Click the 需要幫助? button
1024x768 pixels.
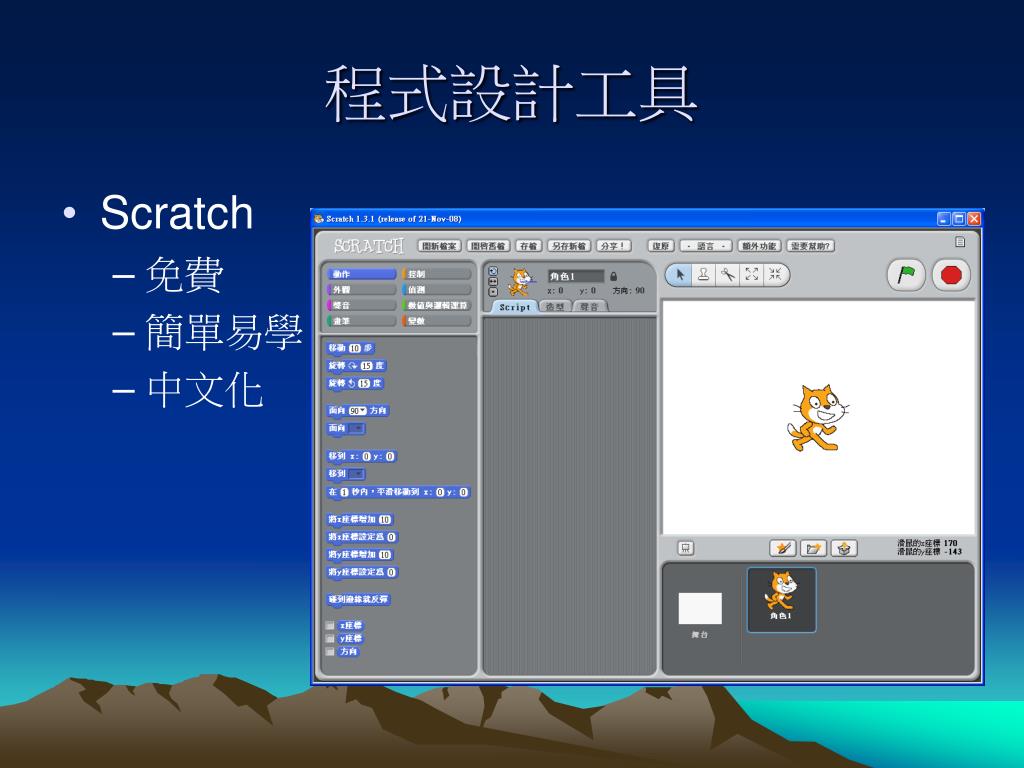pyautogui.click(x=810, y=246)
